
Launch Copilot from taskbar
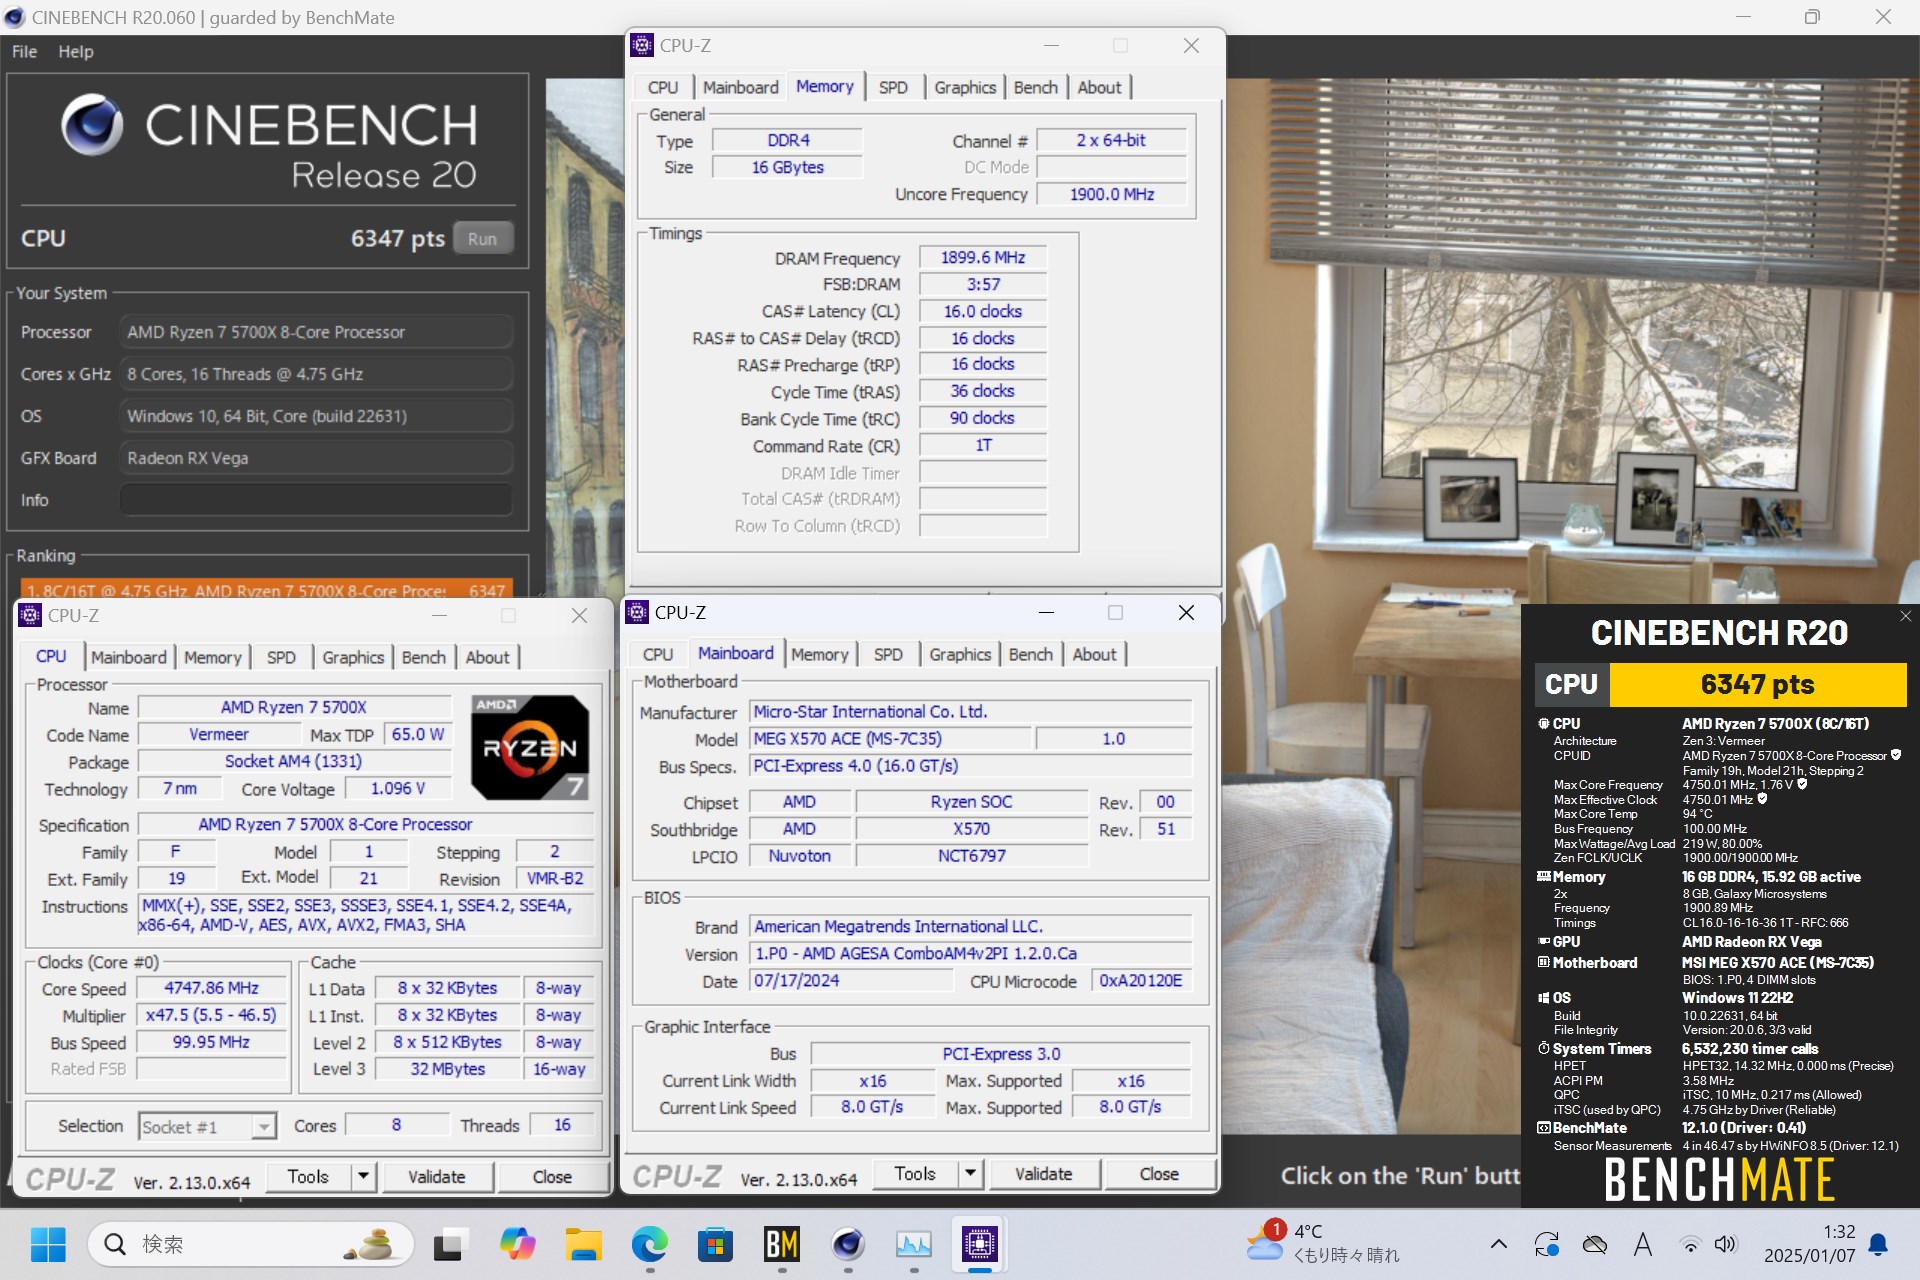(517, 1244)
